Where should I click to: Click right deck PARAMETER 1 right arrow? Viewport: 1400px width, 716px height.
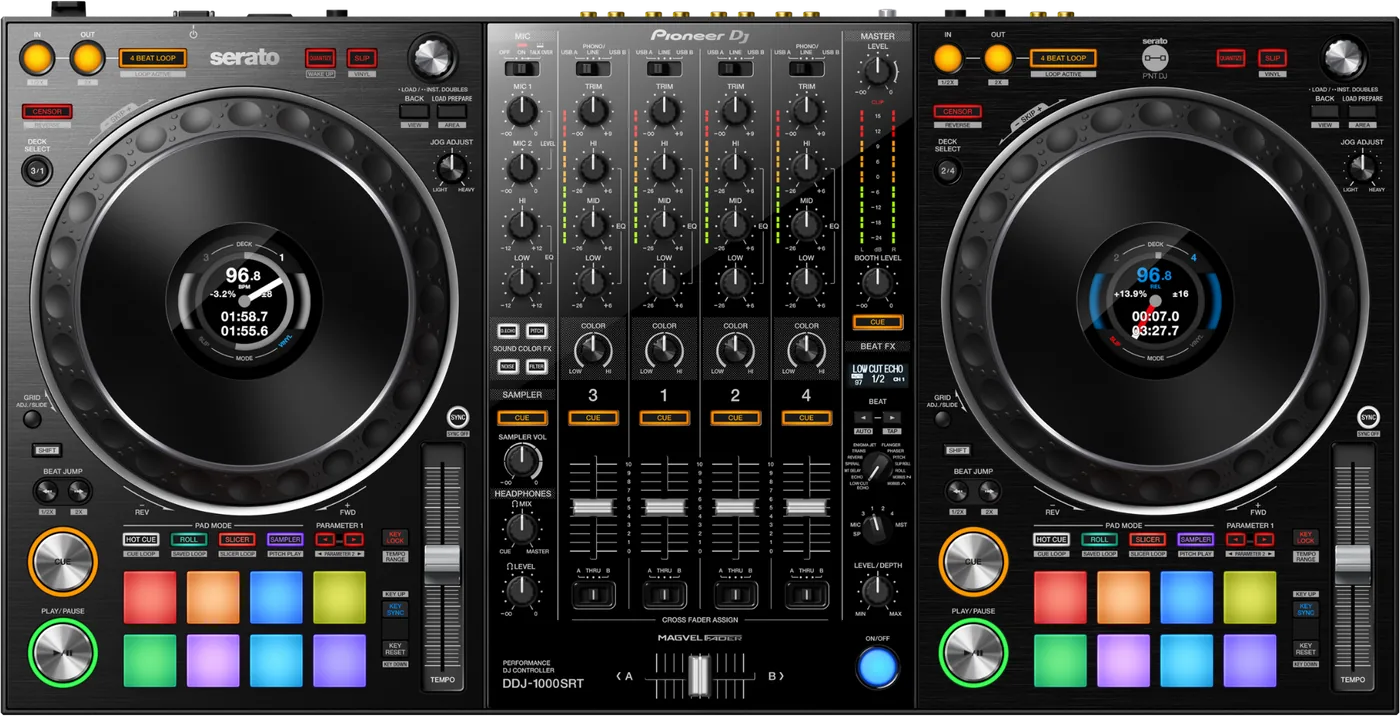click(1265, 540)
